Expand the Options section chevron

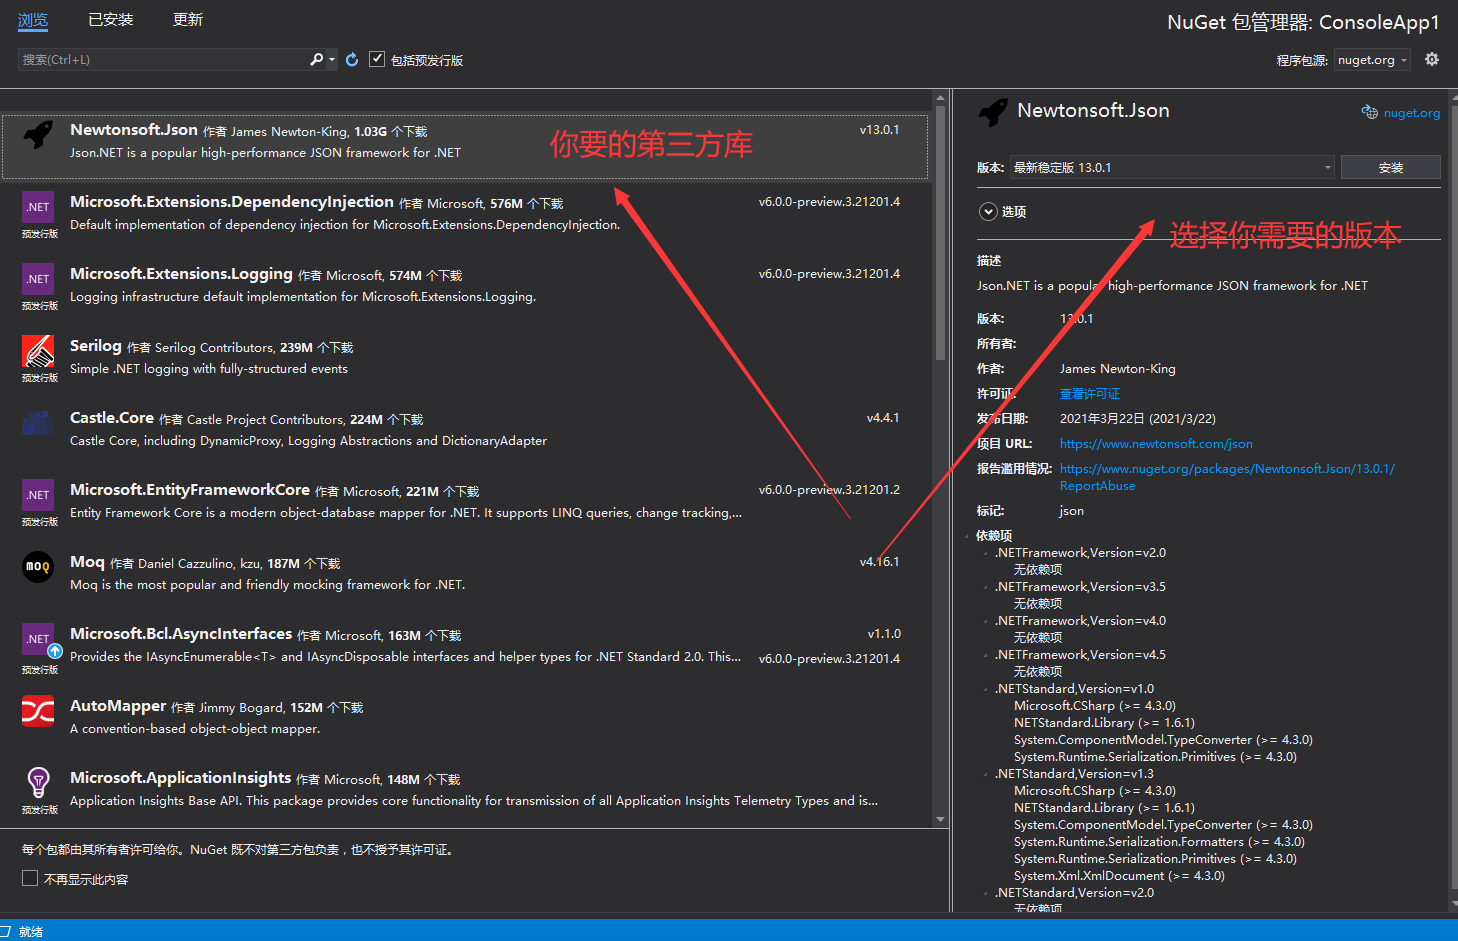pos(988,211)
